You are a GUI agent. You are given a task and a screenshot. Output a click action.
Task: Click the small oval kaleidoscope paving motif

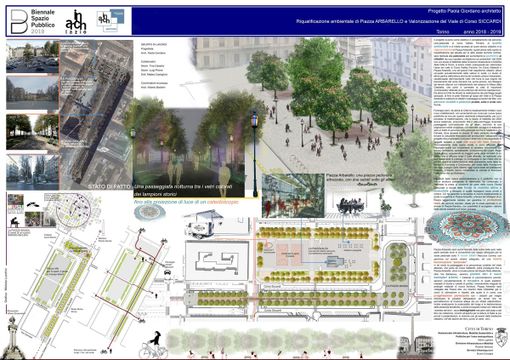coord(150,212)
